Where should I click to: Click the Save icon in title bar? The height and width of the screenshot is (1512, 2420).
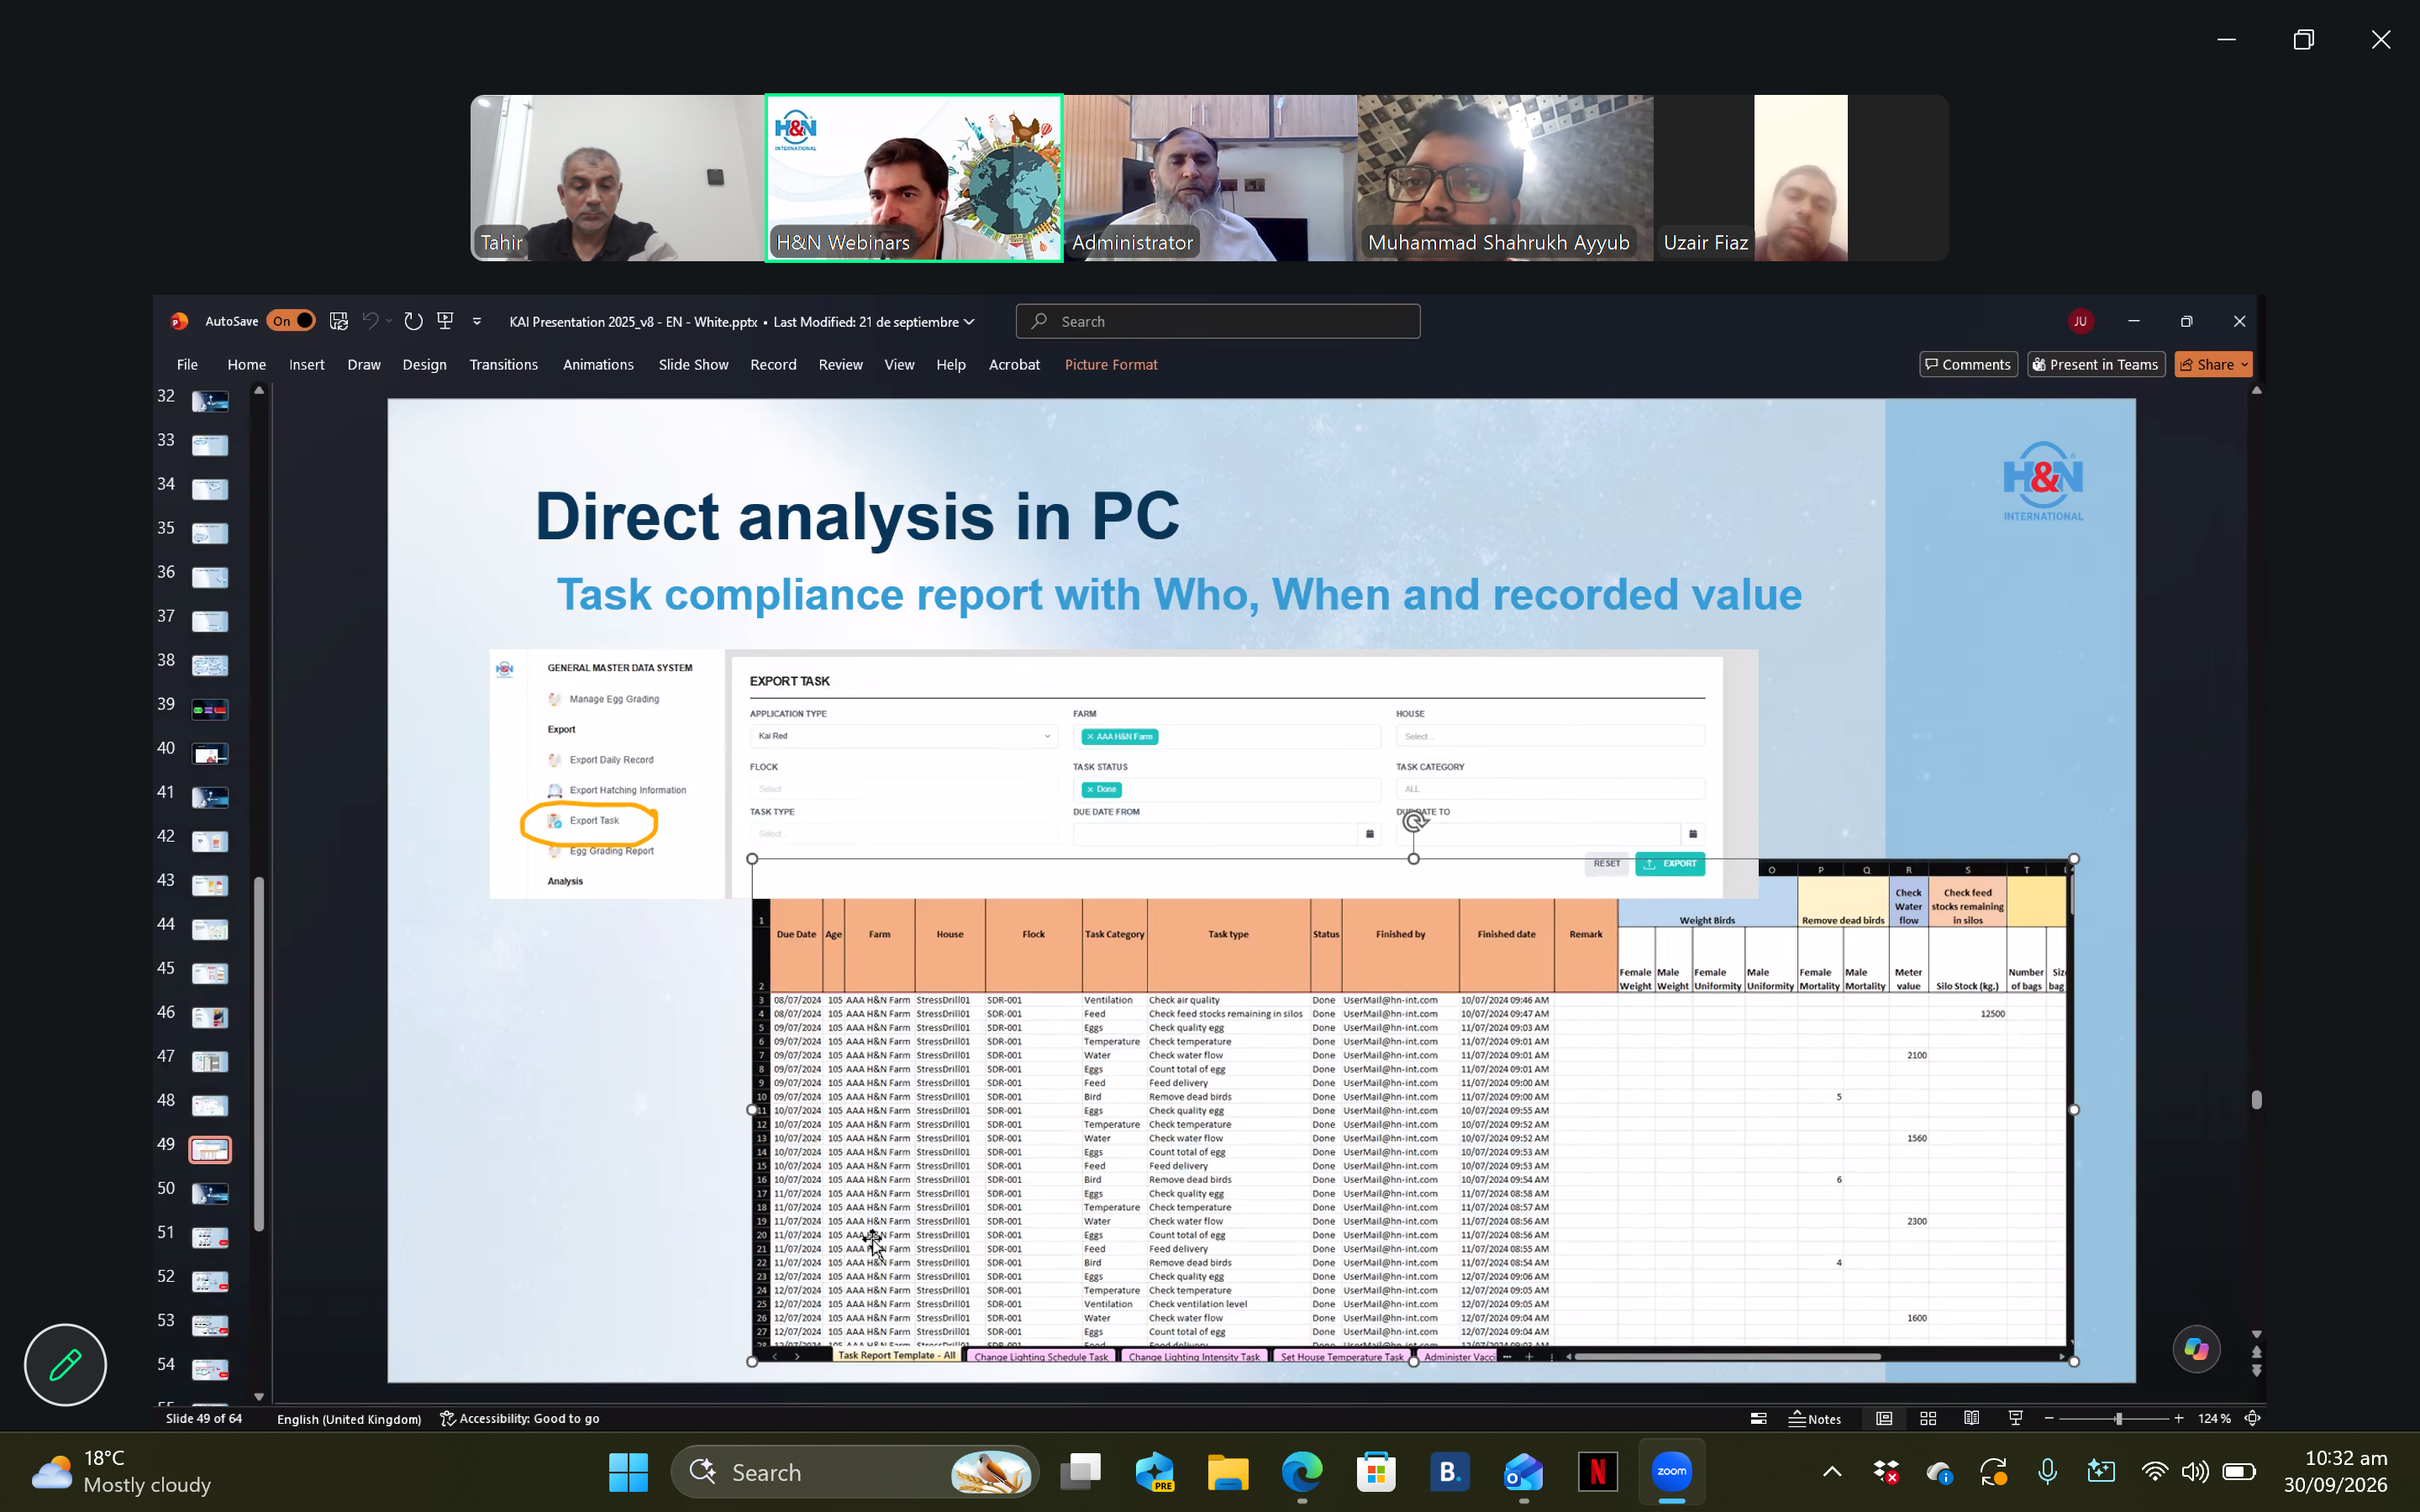[339, 321]
